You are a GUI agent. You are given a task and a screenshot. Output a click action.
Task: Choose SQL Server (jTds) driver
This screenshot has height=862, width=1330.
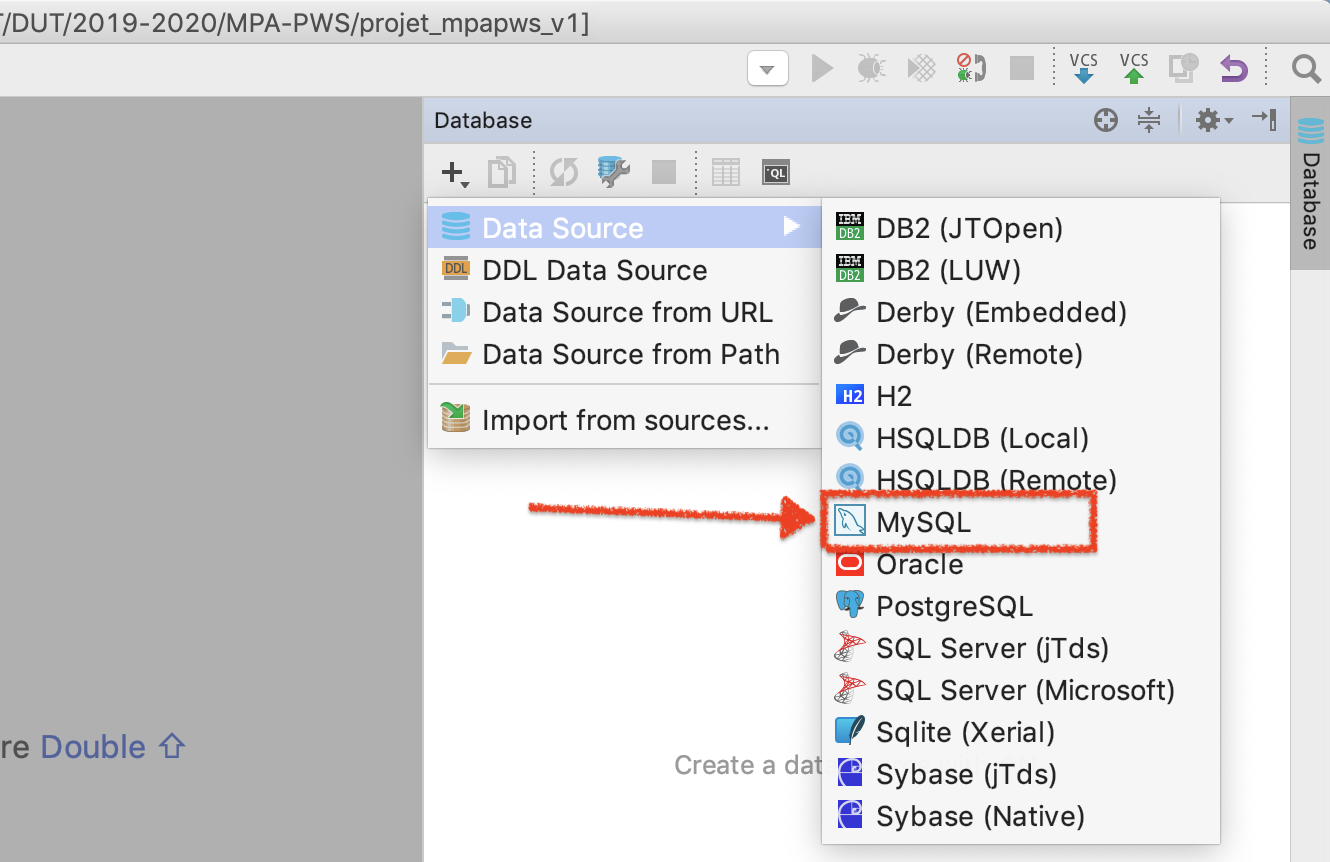(x=1021, y=648)
